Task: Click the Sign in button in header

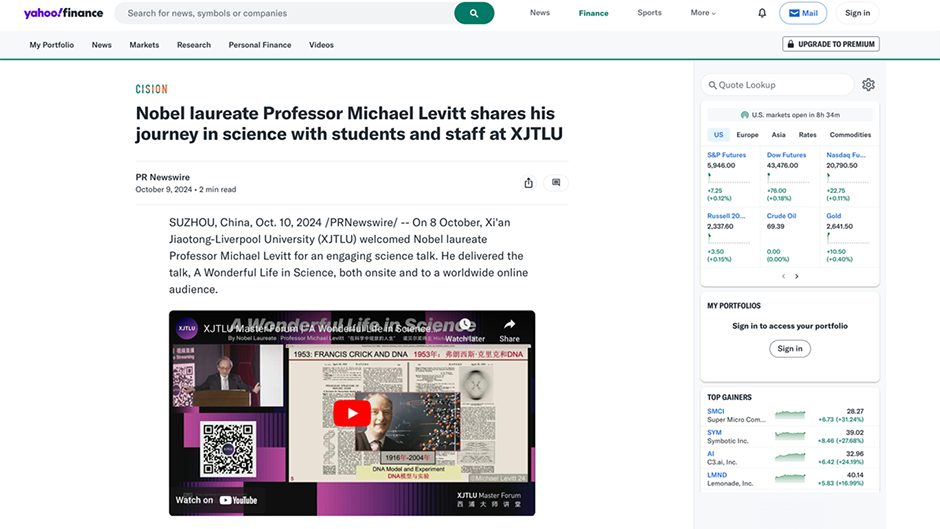Action: click(857, 13)
